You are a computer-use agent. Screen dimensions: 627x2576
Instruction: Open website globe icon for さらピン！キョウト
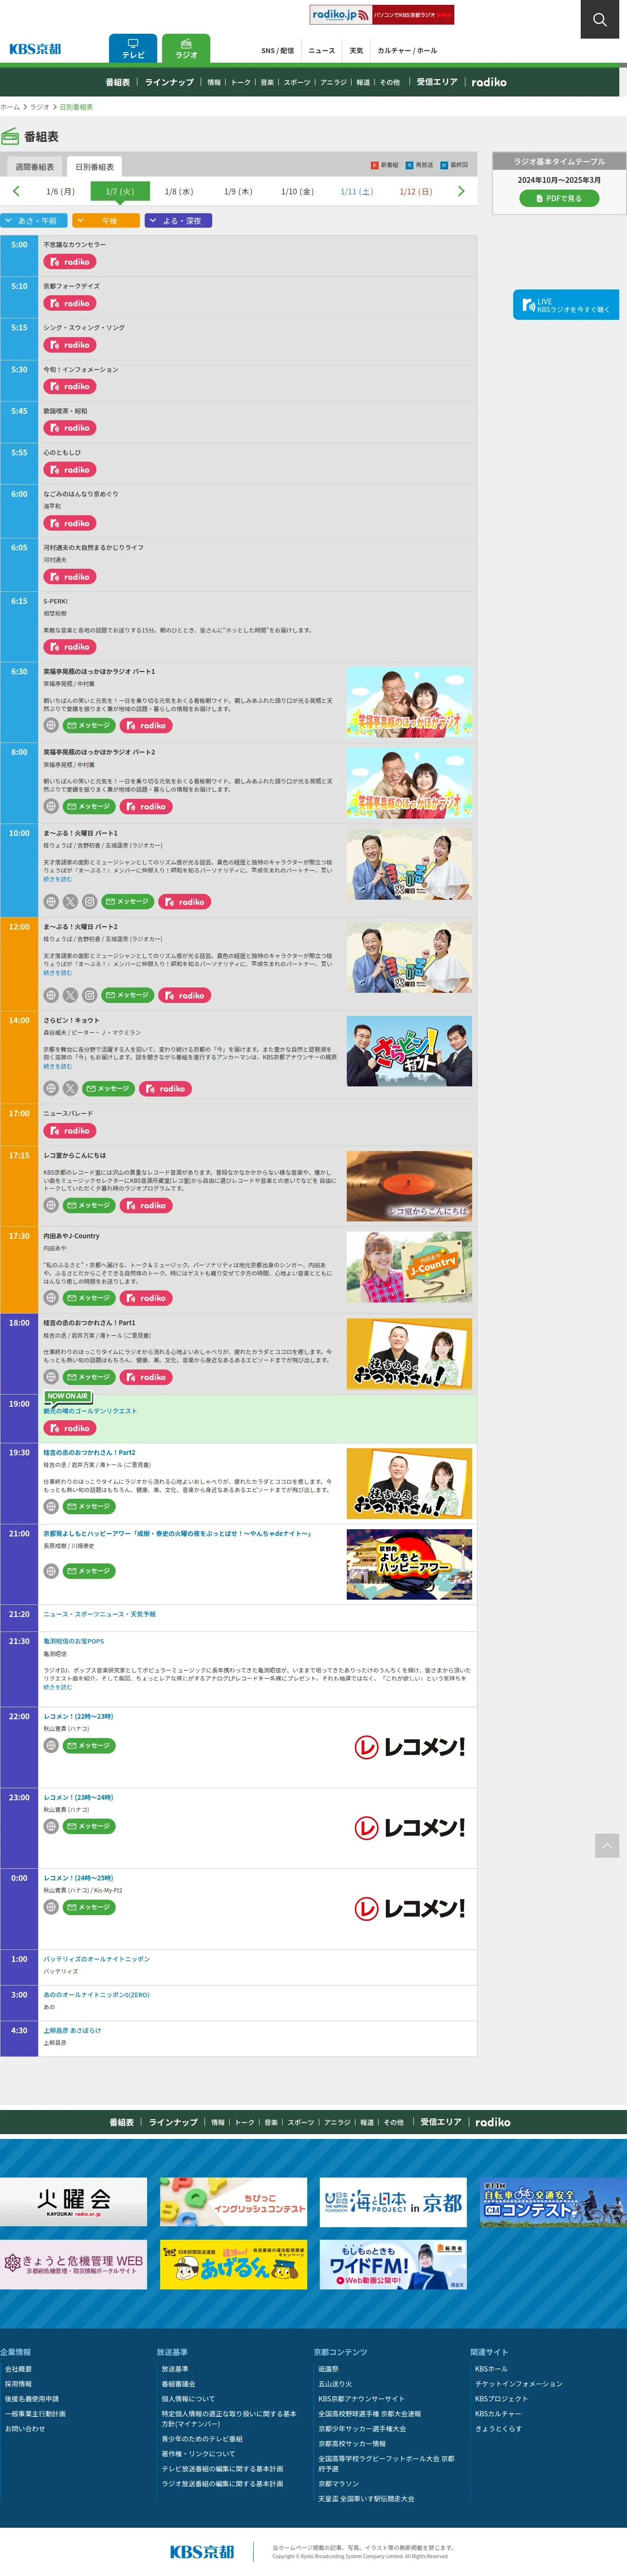[51, 1089]
